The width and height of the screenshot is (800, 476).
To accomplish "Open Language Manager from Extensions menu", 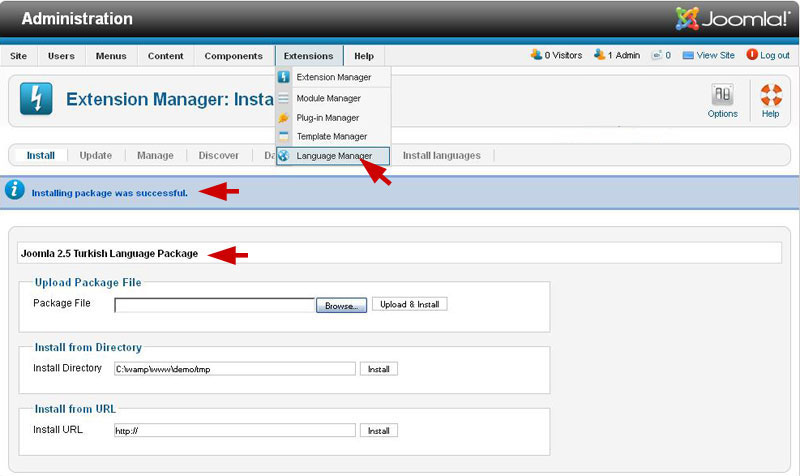I will 334,156.
